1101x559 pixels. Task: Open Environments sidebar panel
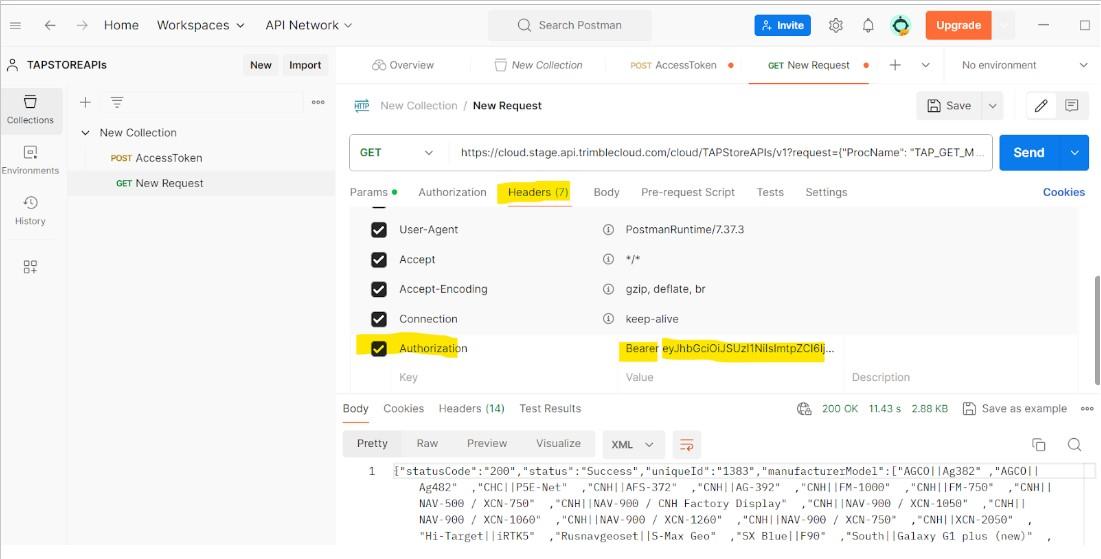(x=30, y=161)
